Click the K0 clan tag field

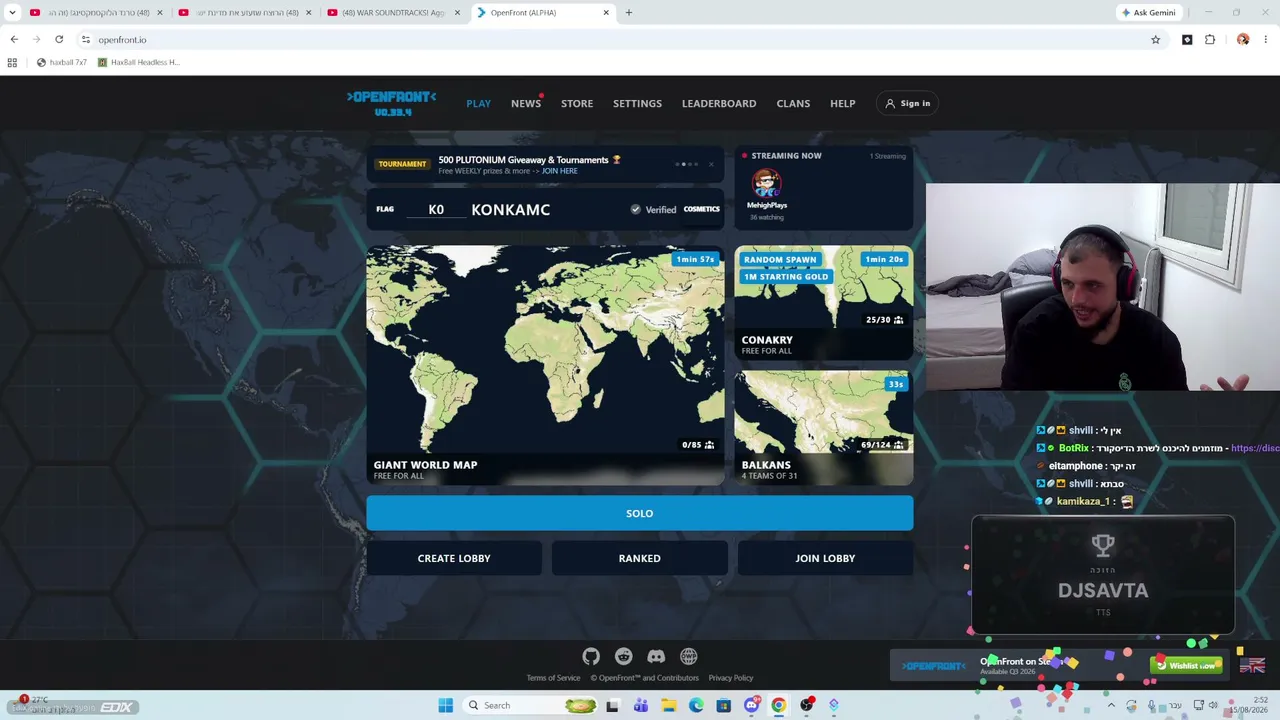436,209
